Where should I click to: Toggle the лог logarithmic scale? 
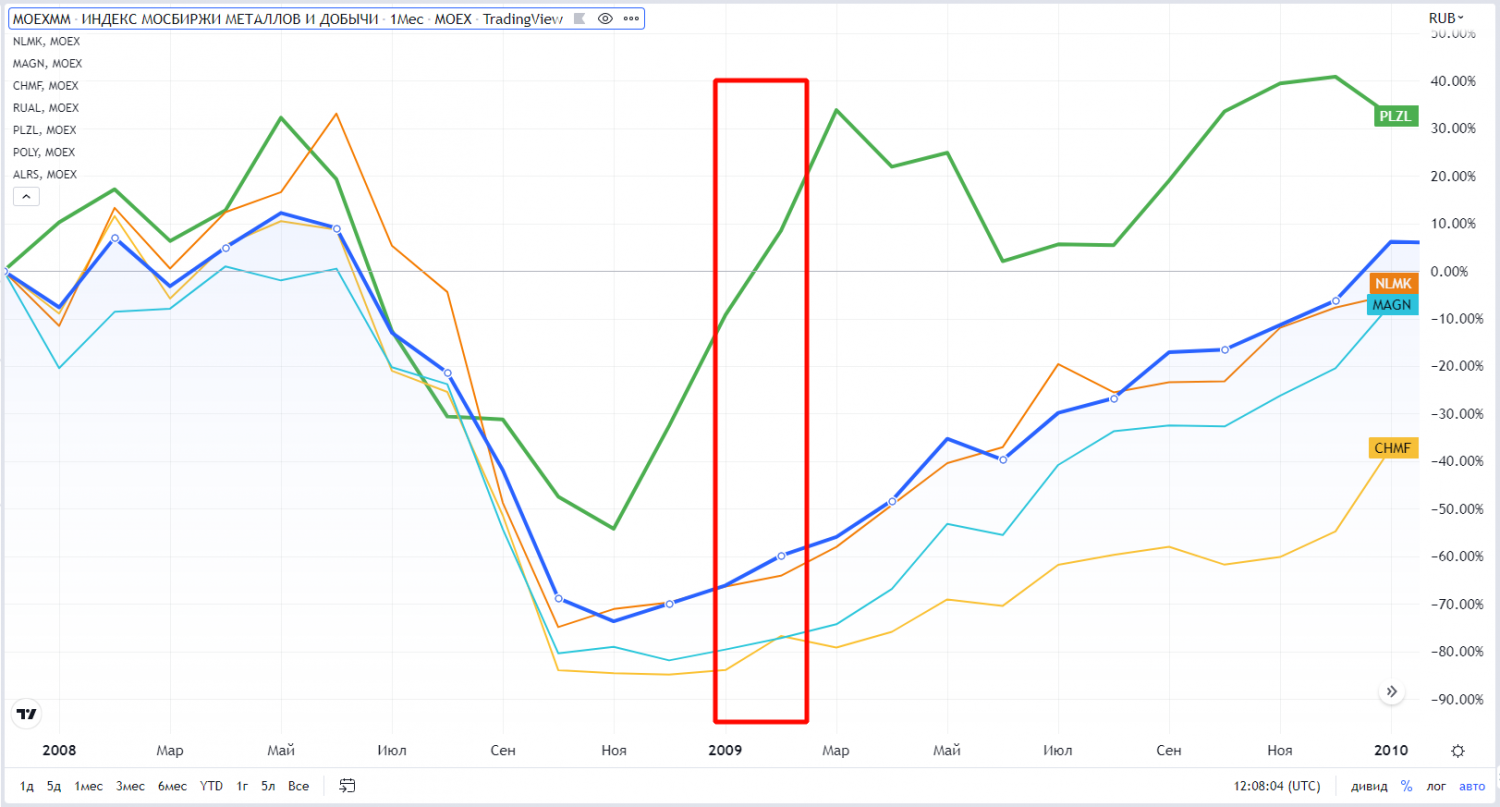click(1435, 786)
